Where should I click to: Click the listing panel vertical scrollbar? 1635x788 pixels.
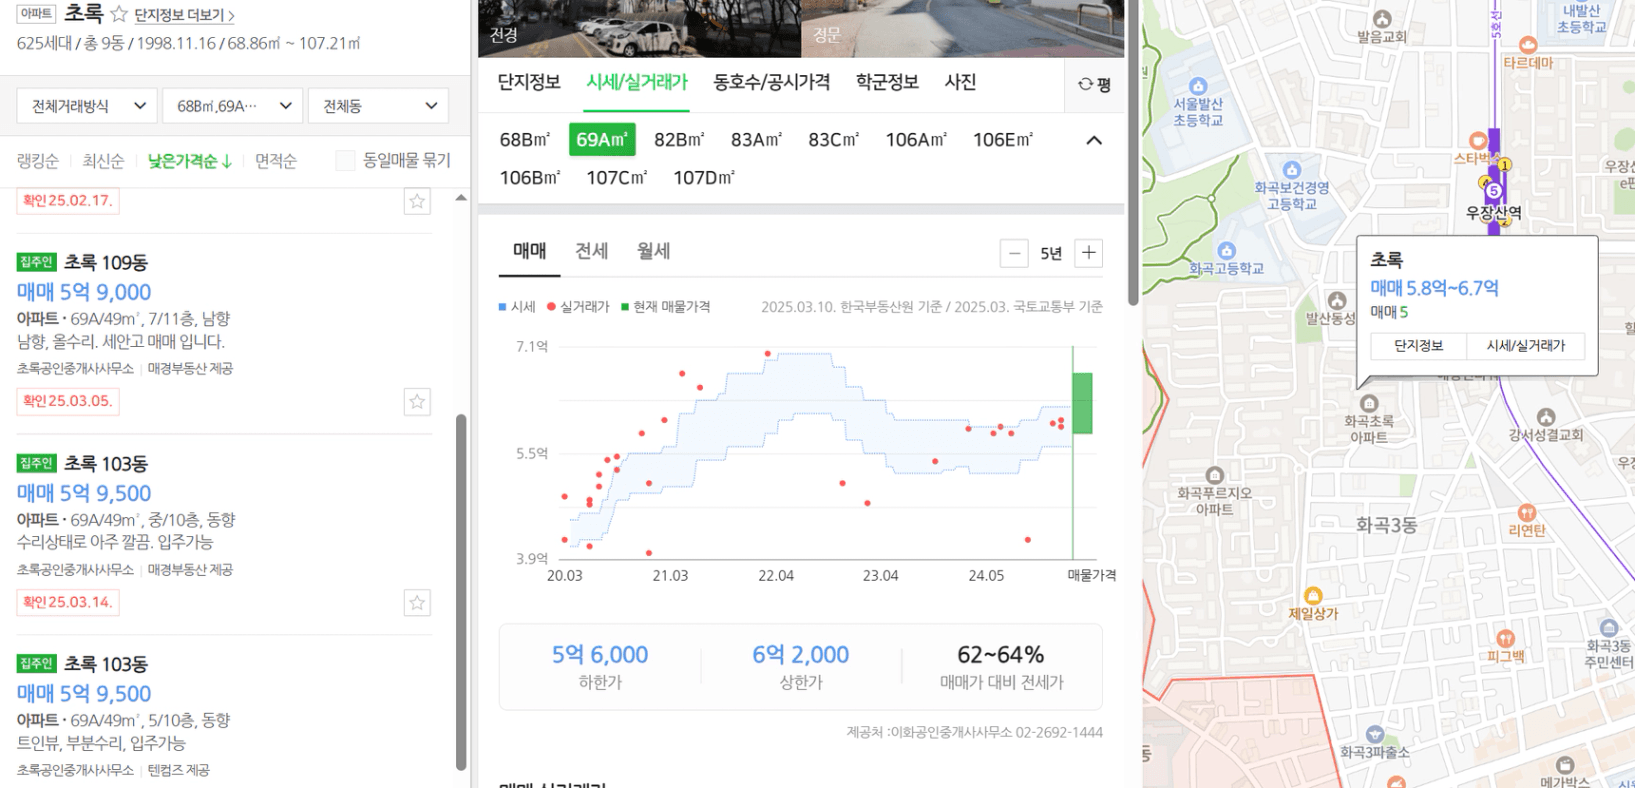tap(461, 590)
